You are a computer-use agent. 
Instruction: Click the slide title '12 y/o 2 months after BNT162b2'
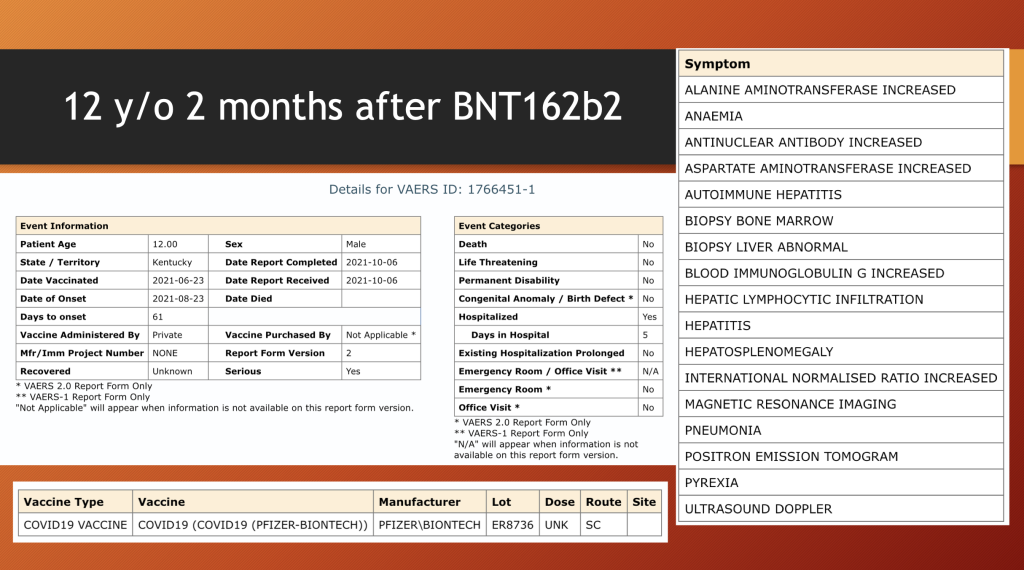click(343, 106)
